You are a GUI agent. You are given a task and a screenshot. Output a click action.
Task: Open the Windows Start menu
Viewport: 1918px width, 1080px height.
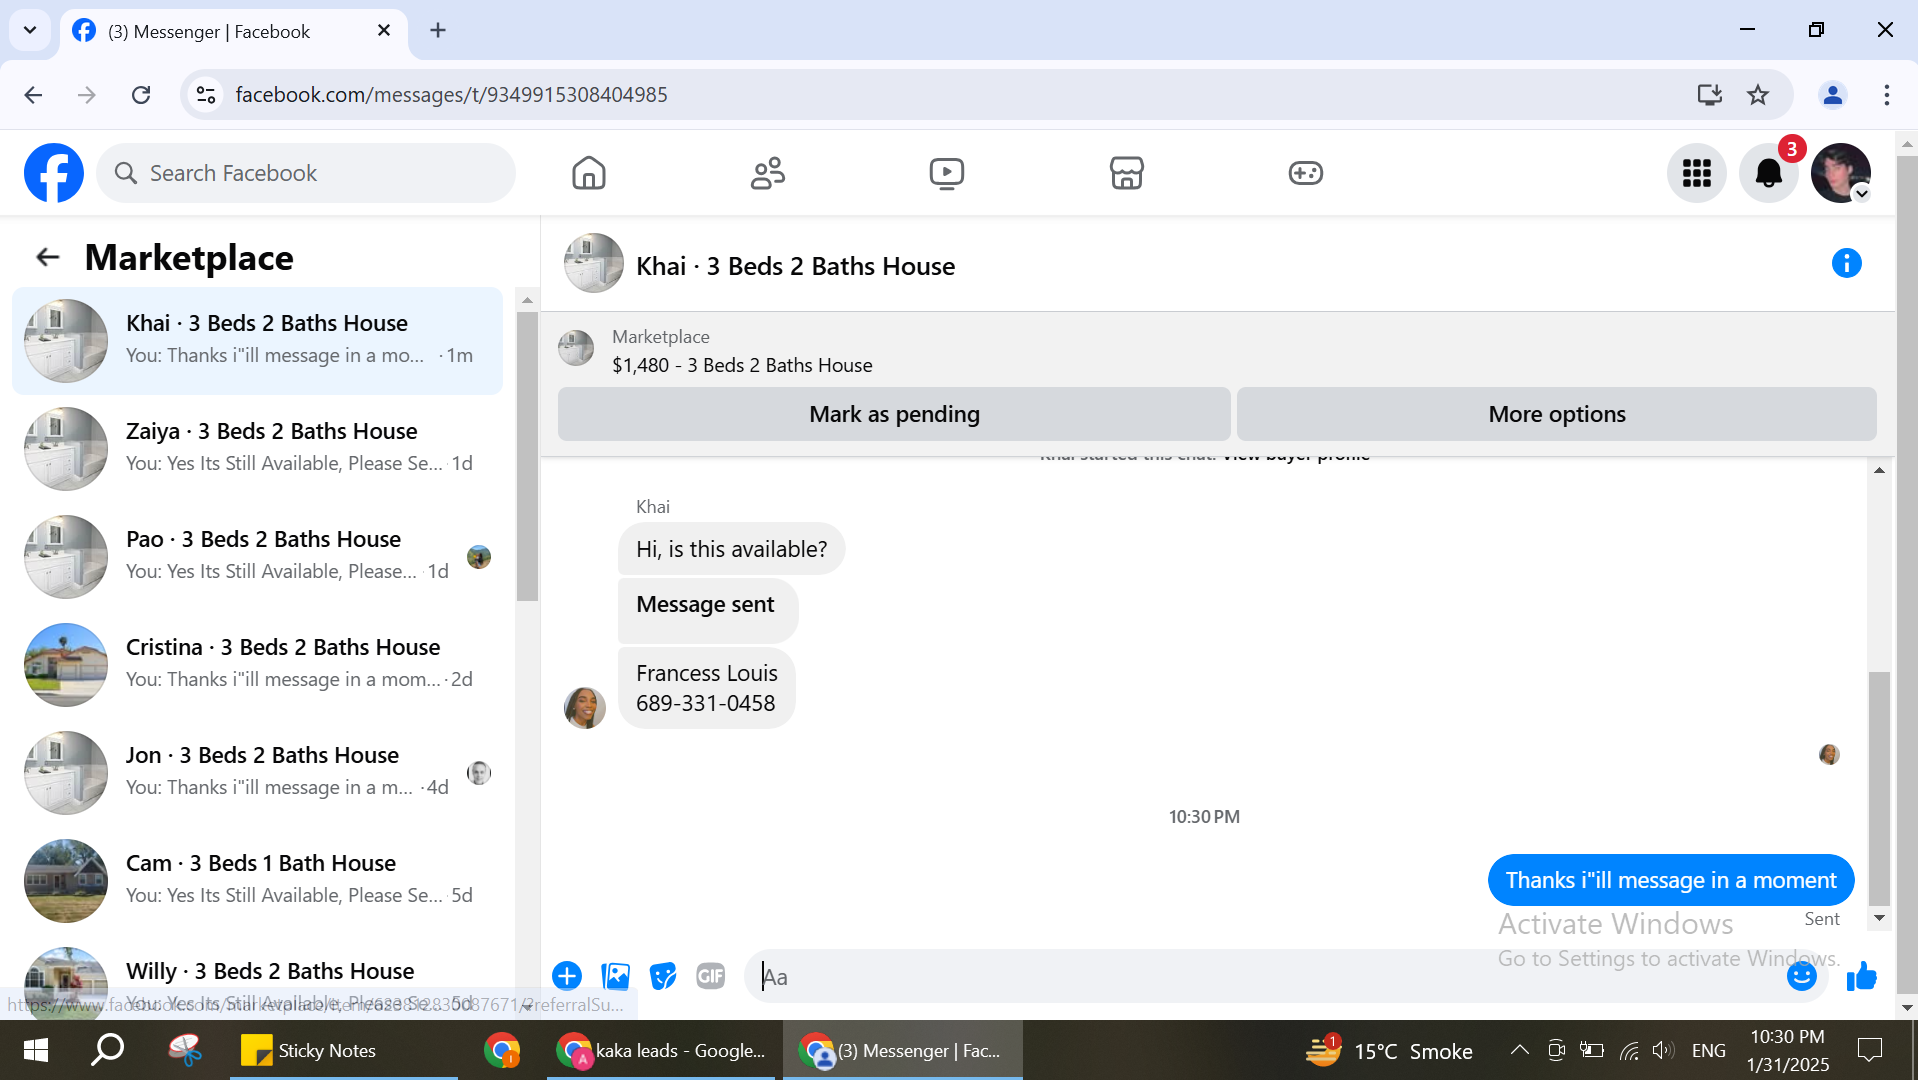coord(36,1050)
